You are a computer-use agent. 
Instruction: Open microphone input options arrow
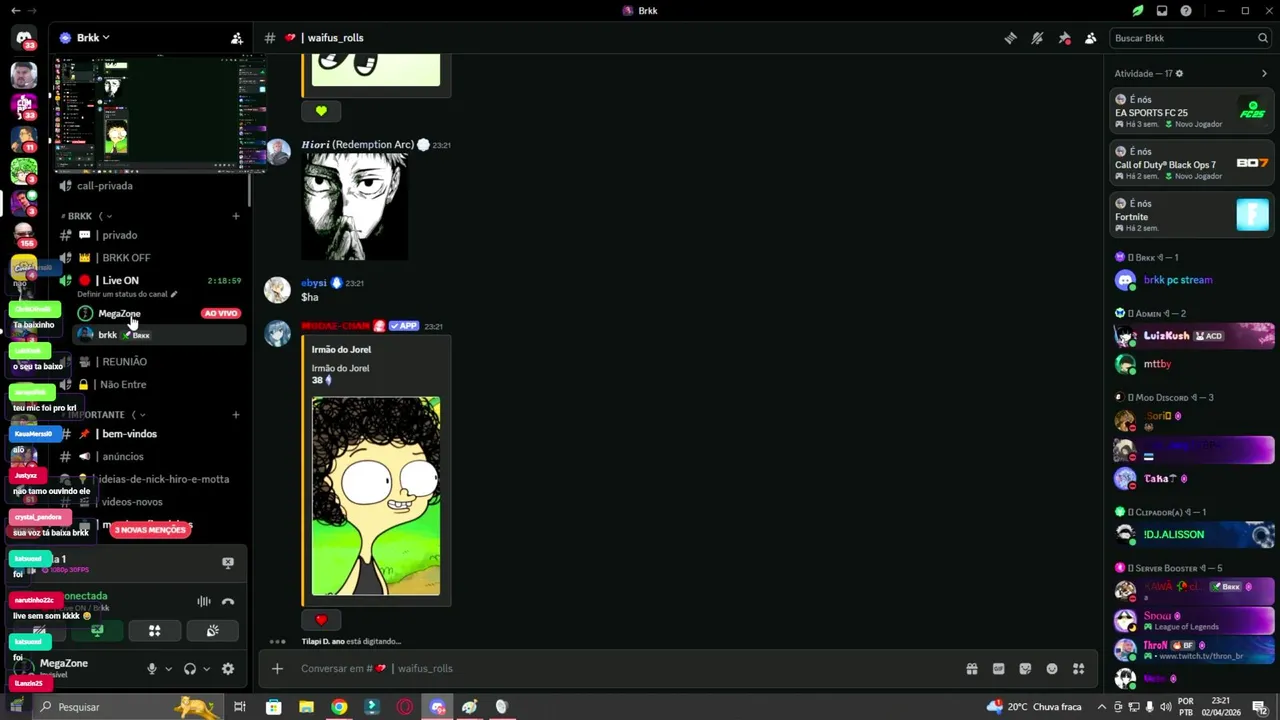(168, 669)
